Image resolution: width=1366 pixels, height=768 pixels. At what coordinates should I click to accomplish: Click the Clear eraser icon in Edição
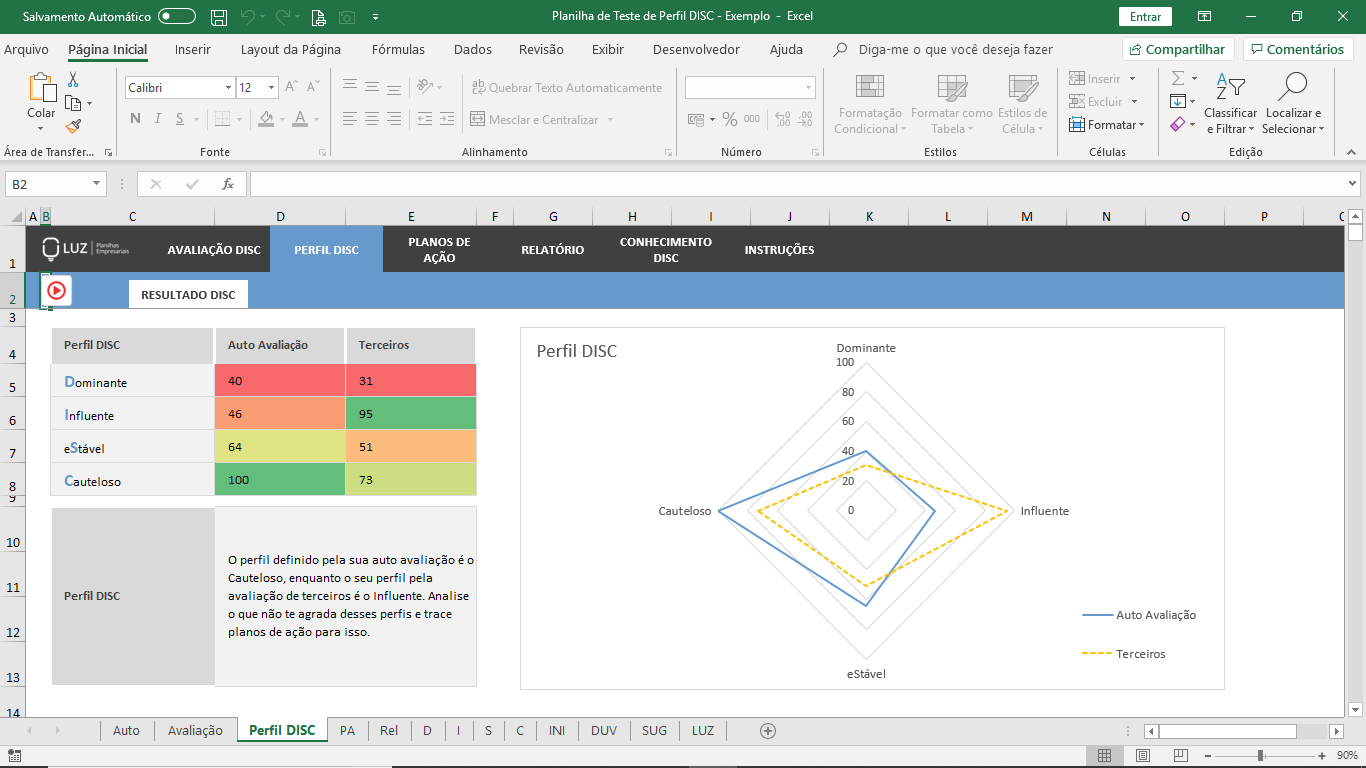(x=1178, y=124)
